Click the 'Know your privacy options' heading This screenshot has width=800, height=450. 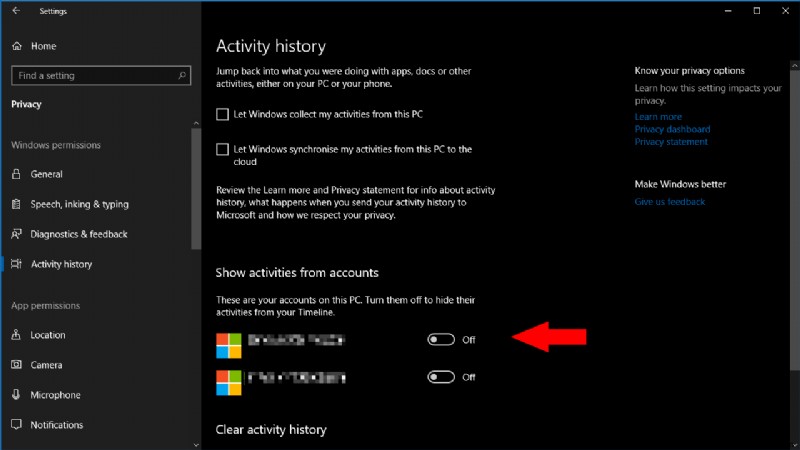689,70
